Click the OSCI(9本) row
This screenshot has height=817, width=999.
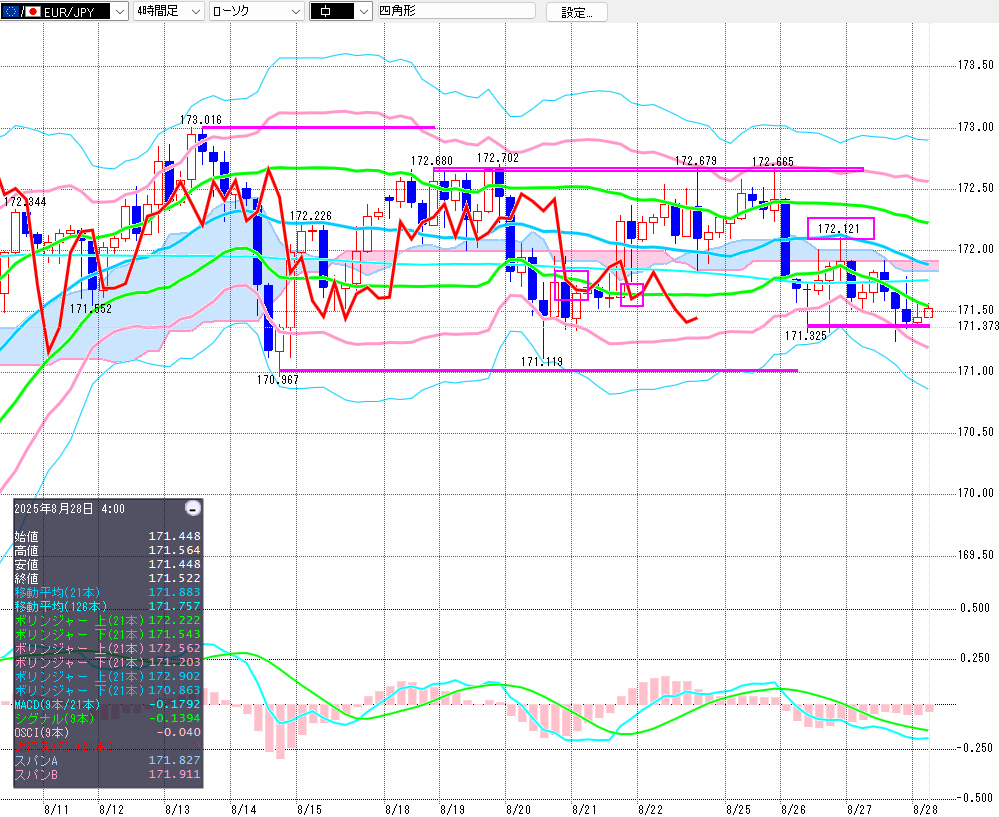click(x=107, y=733)
